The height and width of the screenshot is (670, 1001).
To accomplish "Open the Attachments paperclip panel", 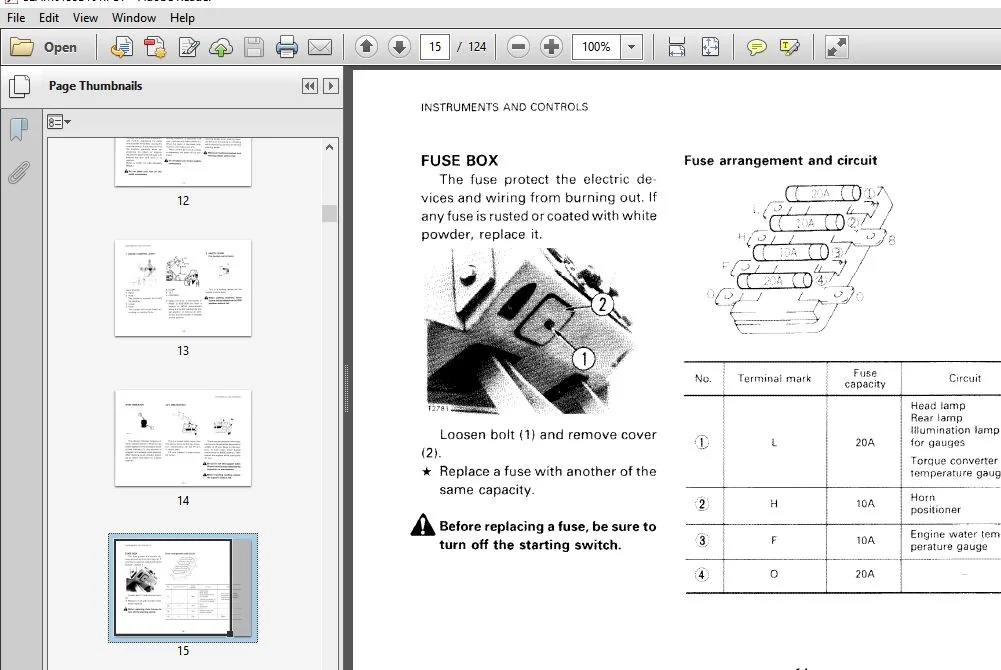I will coord(19,172).
